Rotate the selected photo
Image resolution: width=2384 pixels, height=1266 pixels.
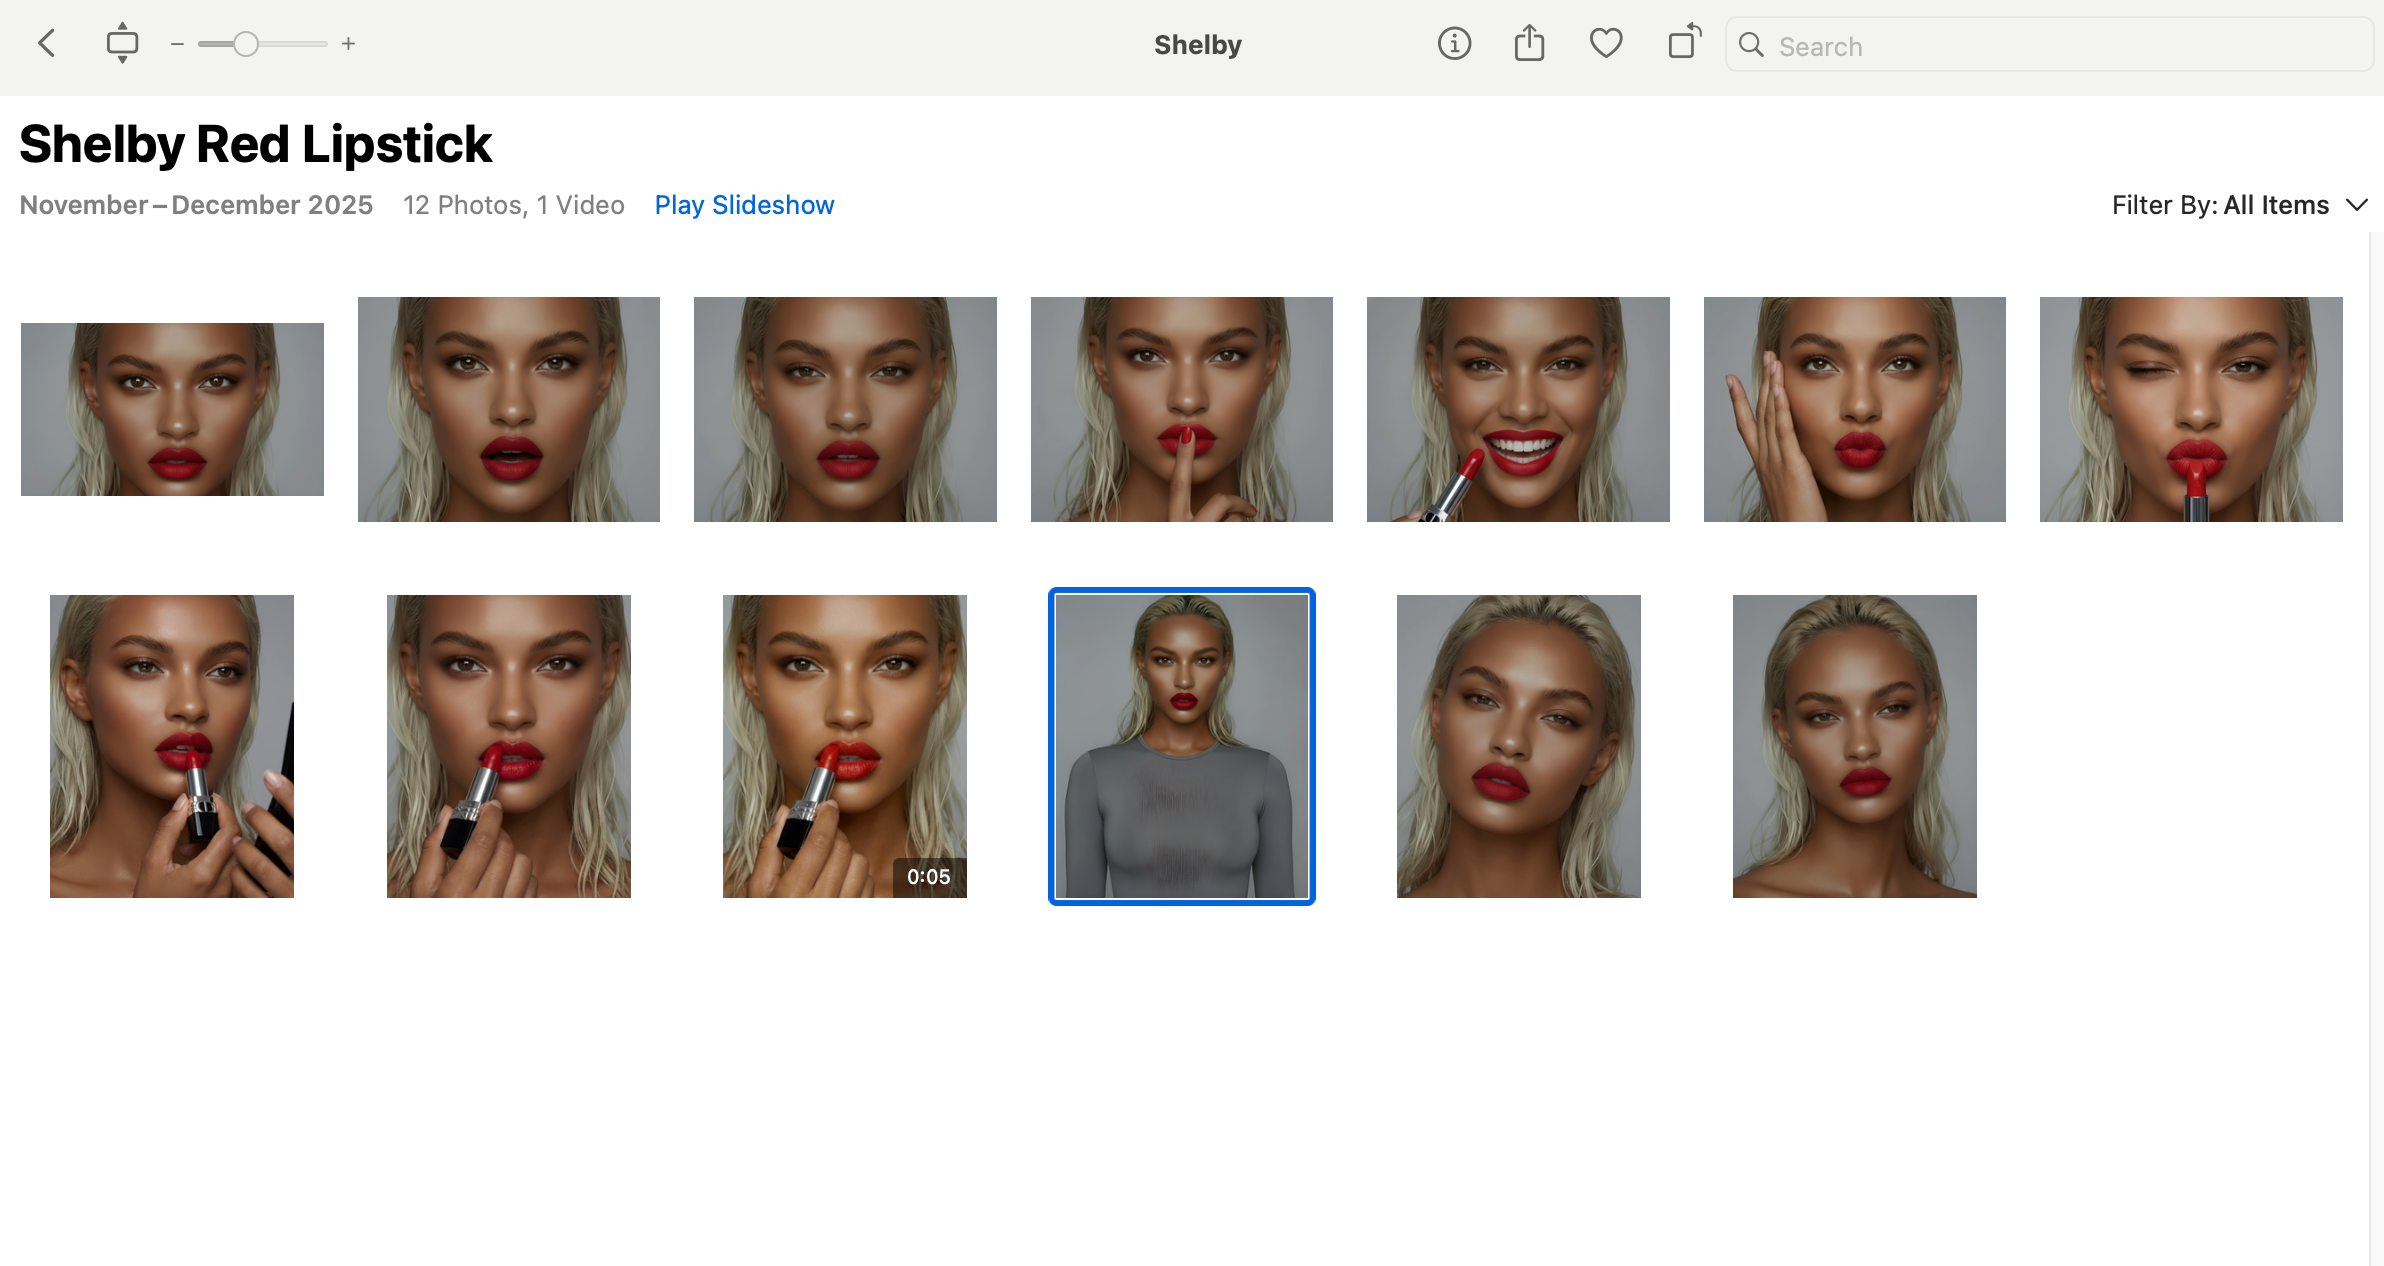pyautogui.click(x=1682, y=43)
